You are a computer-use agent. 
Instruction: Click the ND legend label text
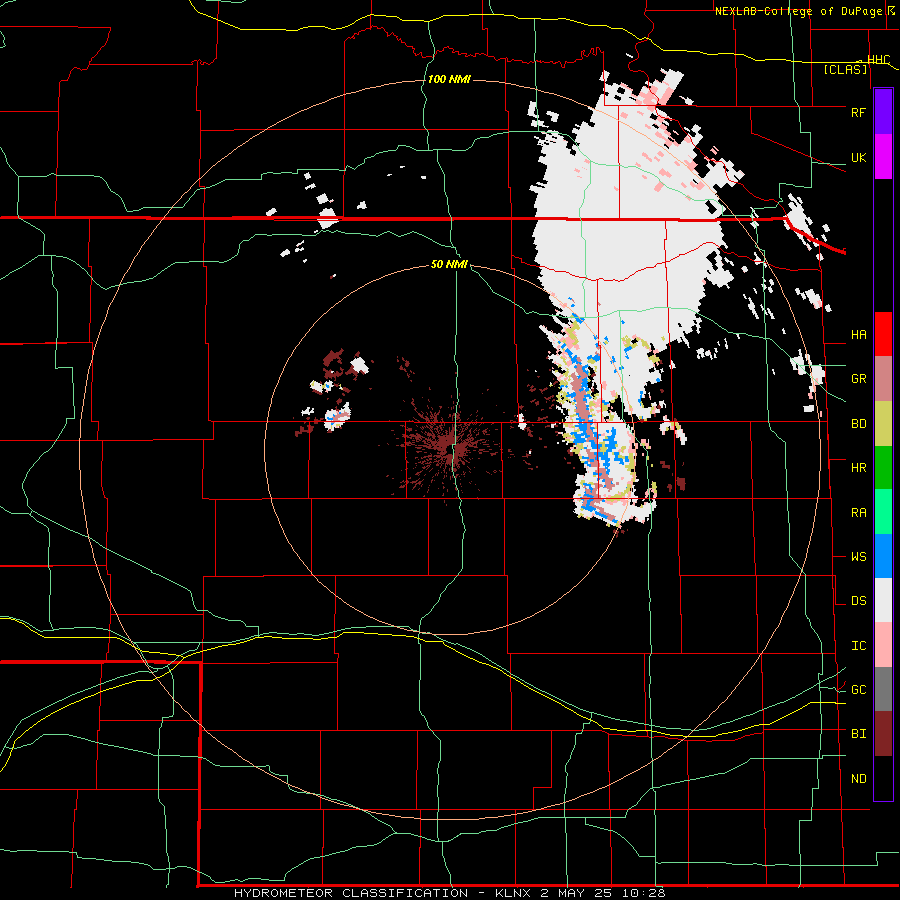[x=858, y=779]
